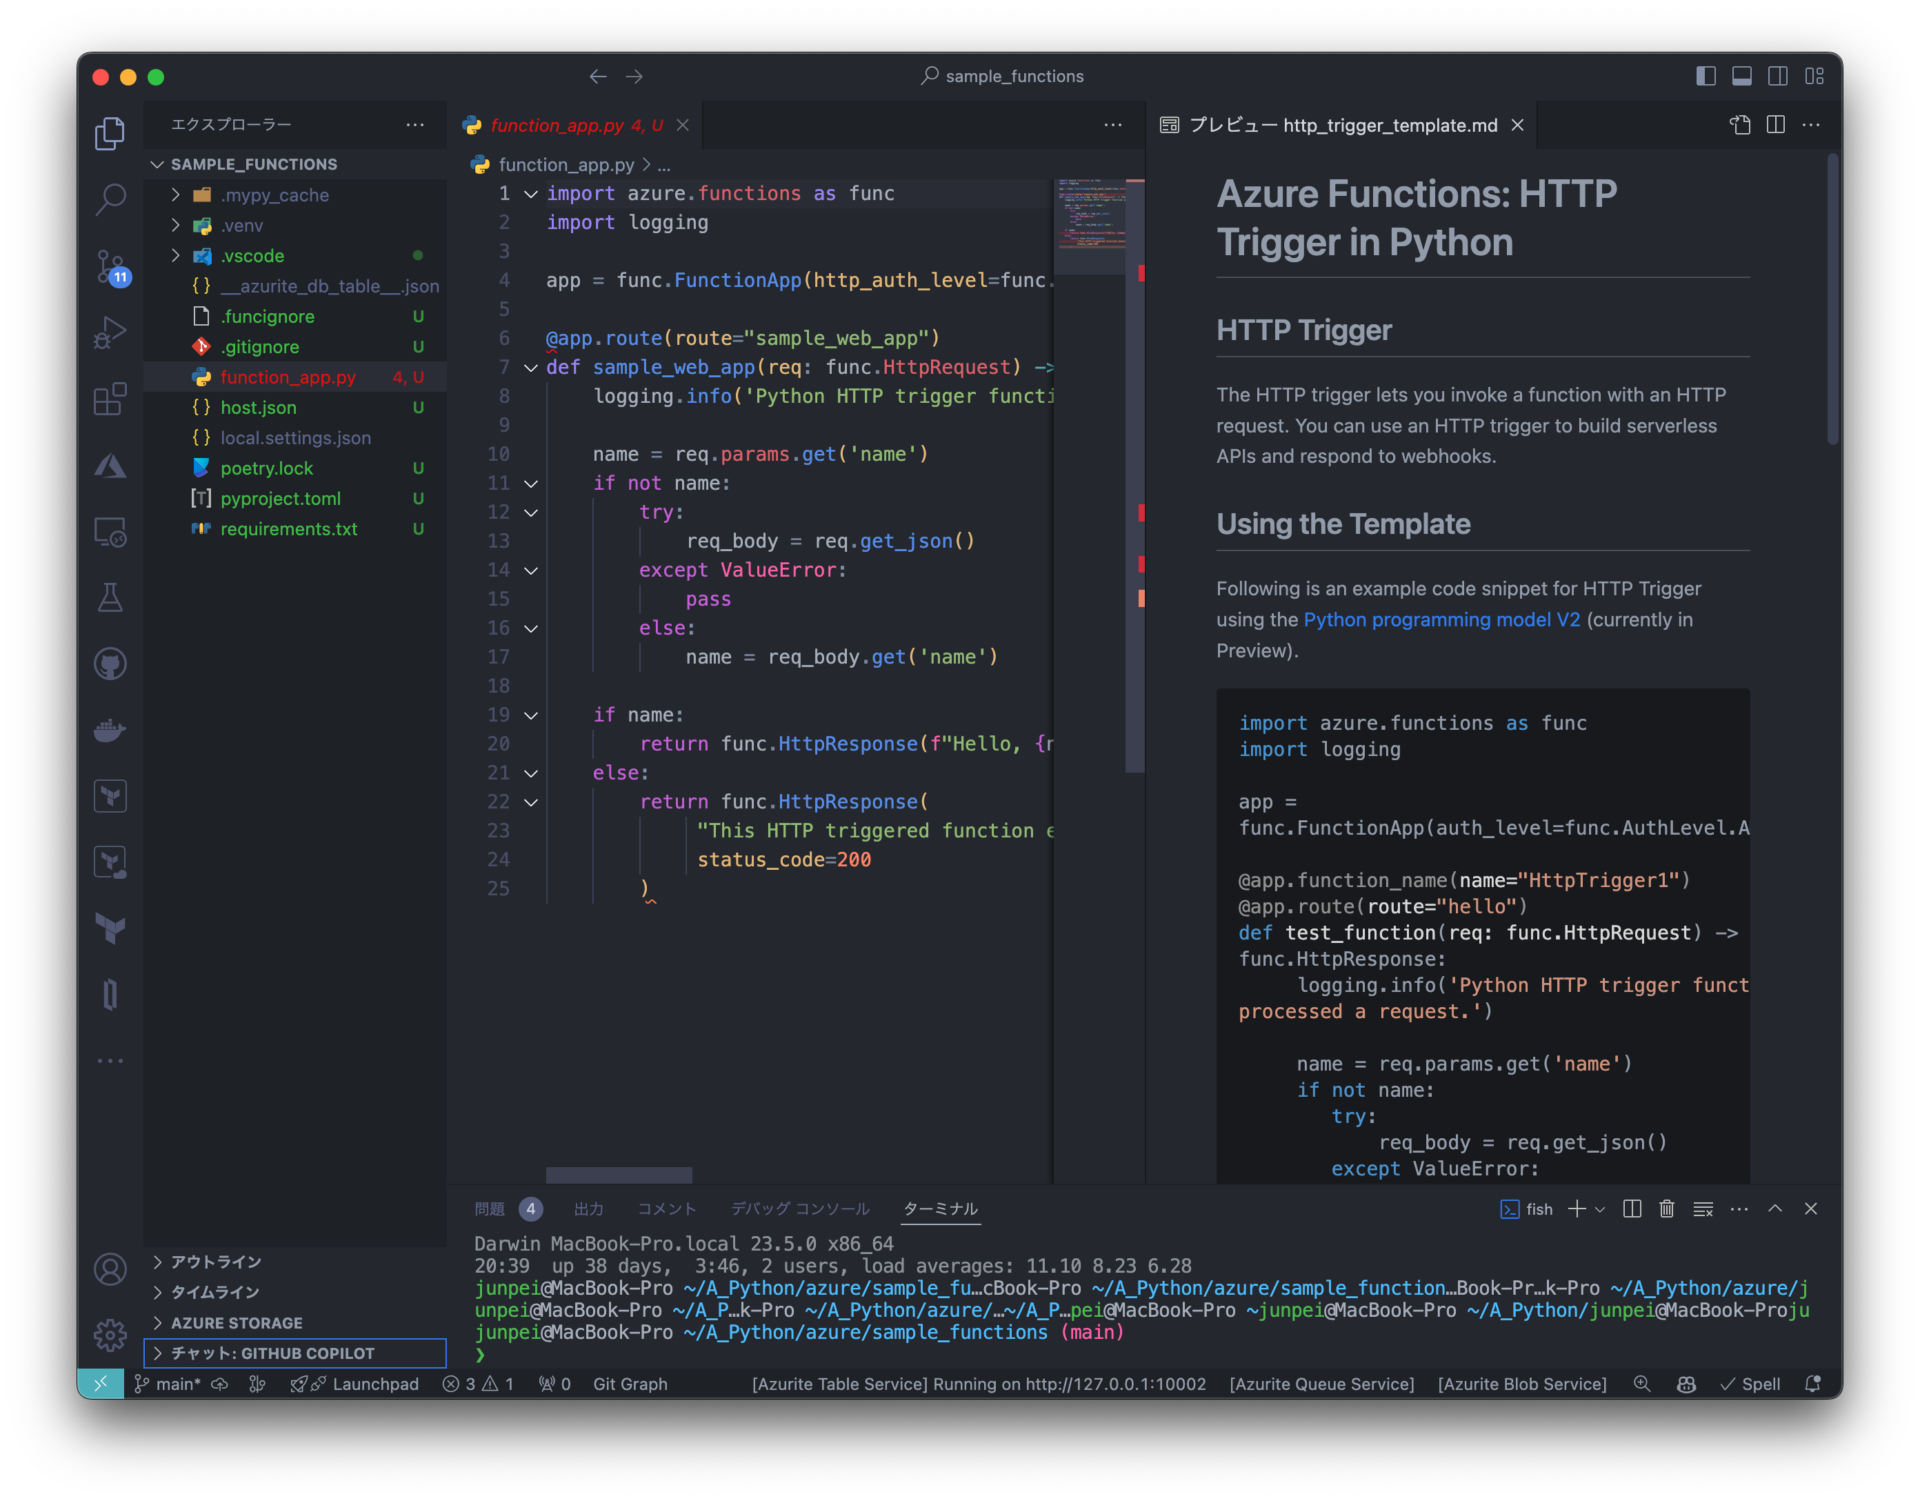This screenshot has height=1501, width=1920.
Task: Open the Extensions view
Action: coord(110,398)
